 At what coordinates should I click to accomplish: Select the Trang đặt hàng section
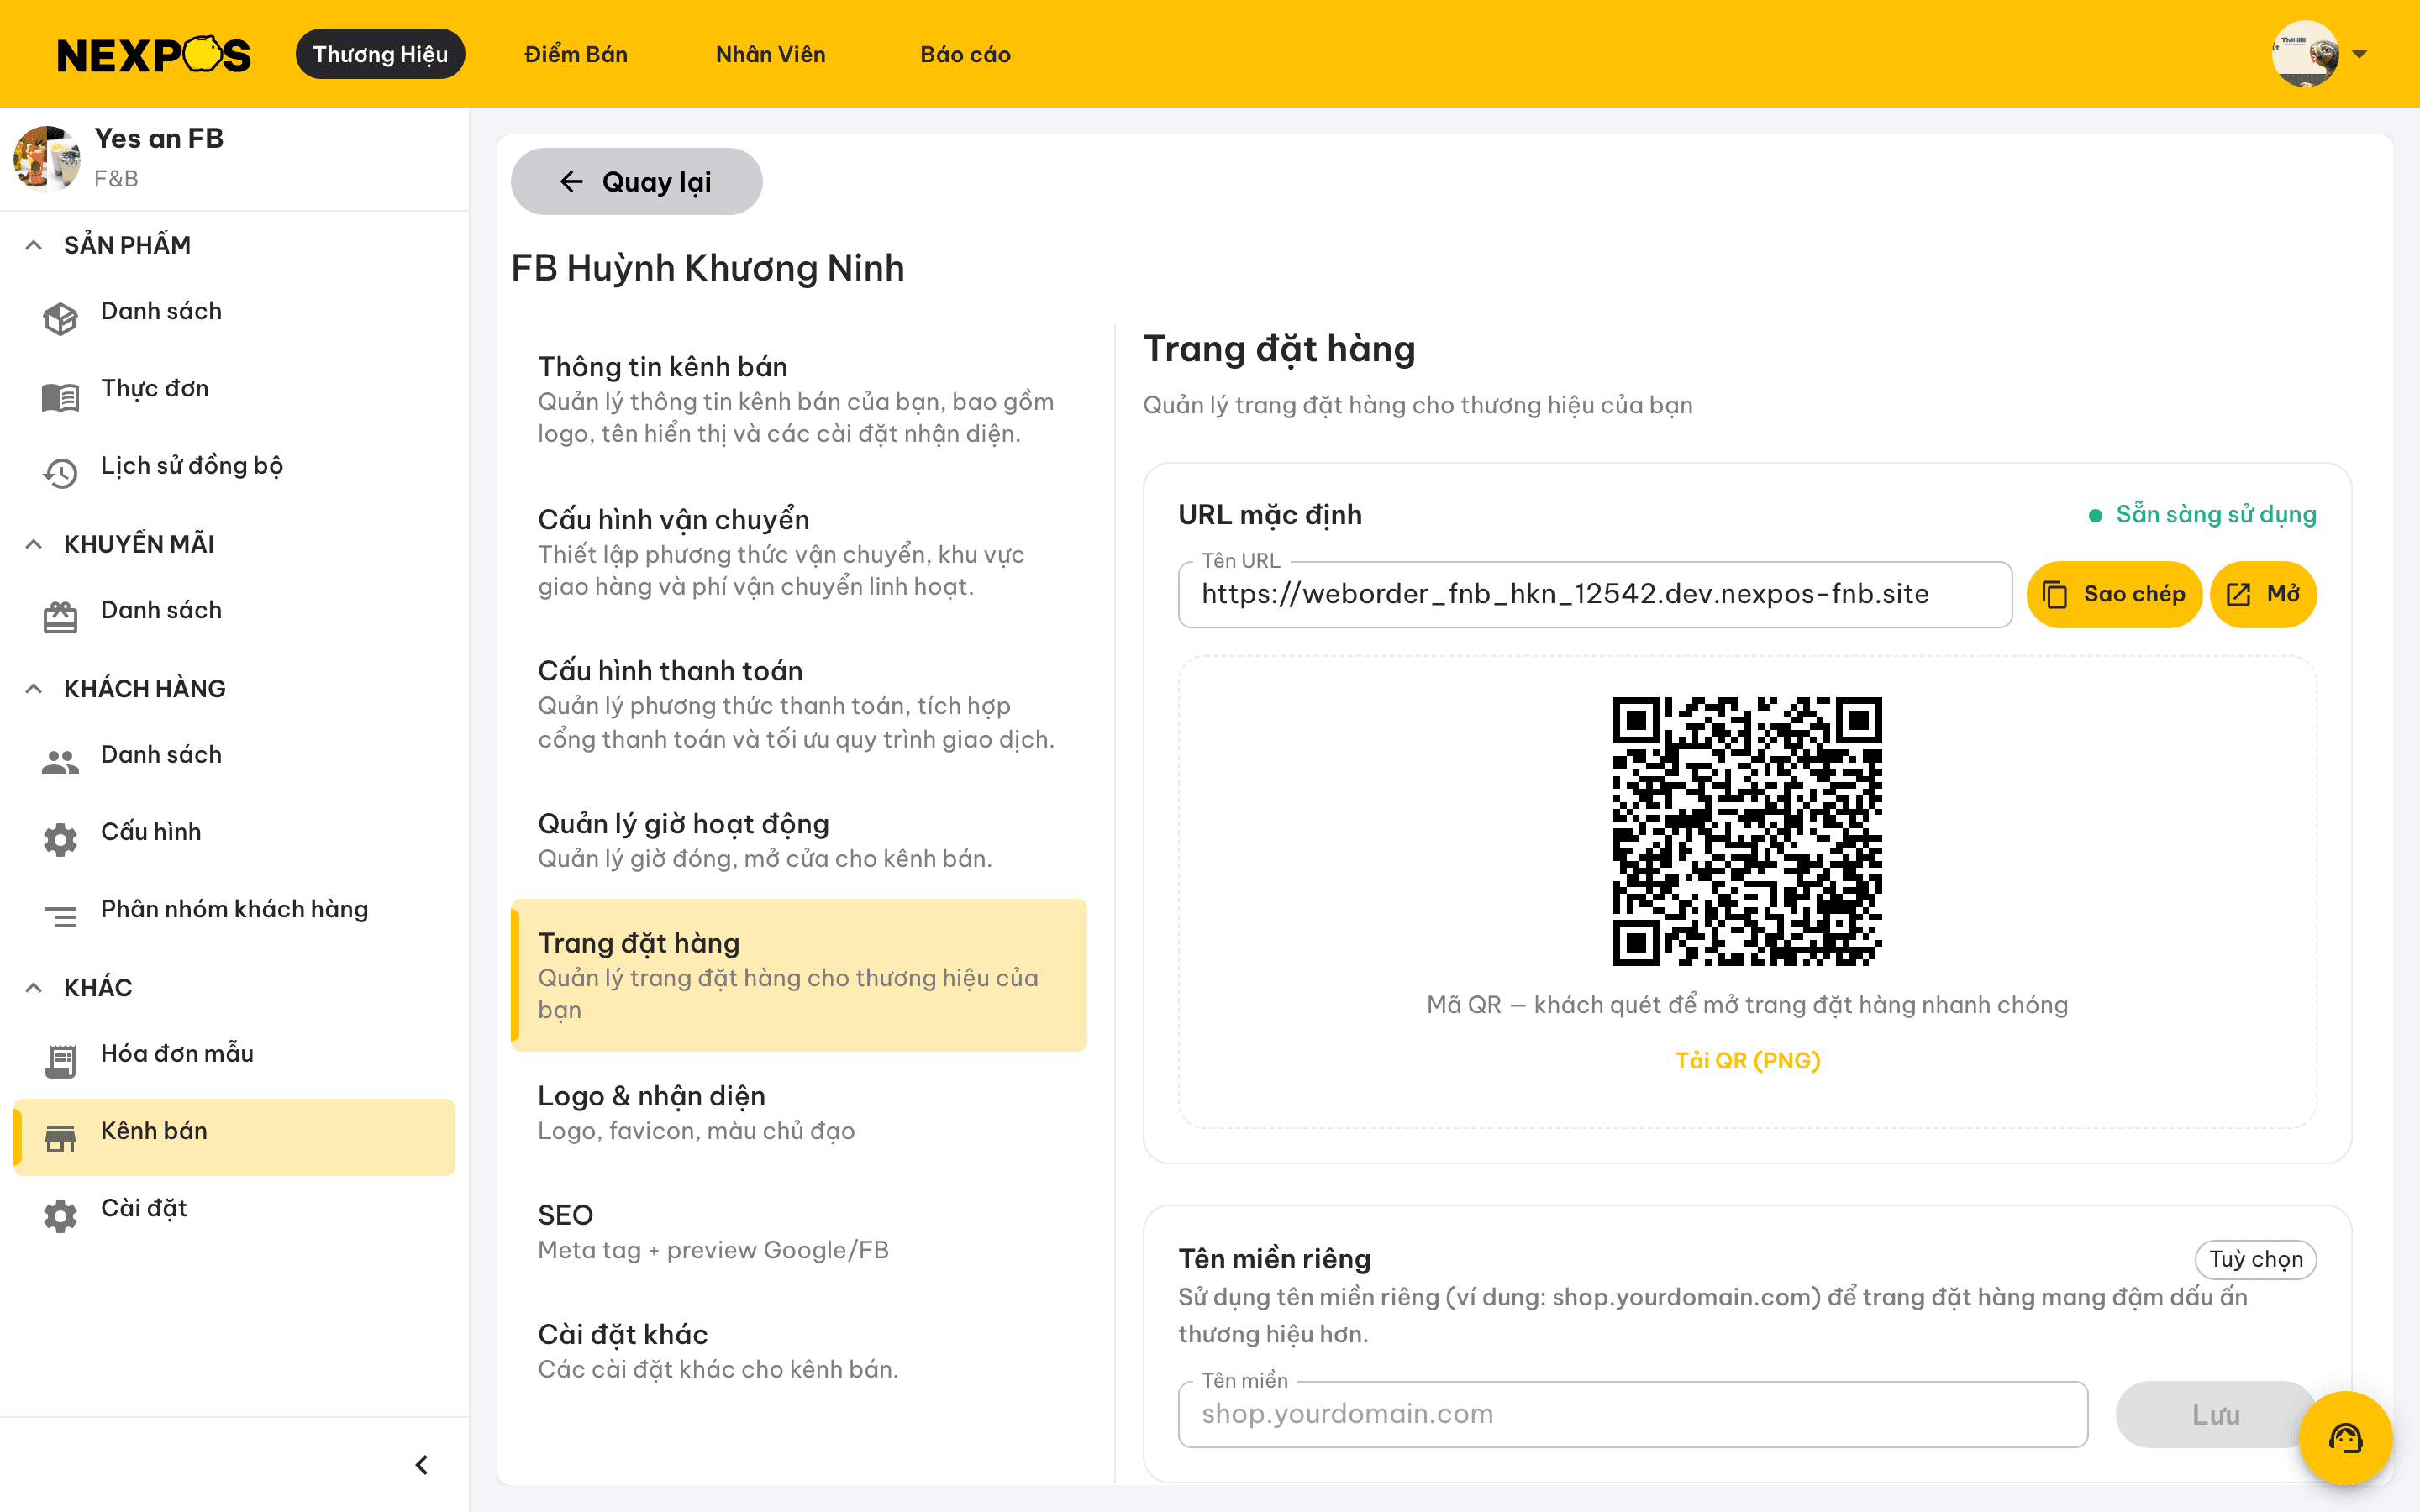tap(798, 975)
